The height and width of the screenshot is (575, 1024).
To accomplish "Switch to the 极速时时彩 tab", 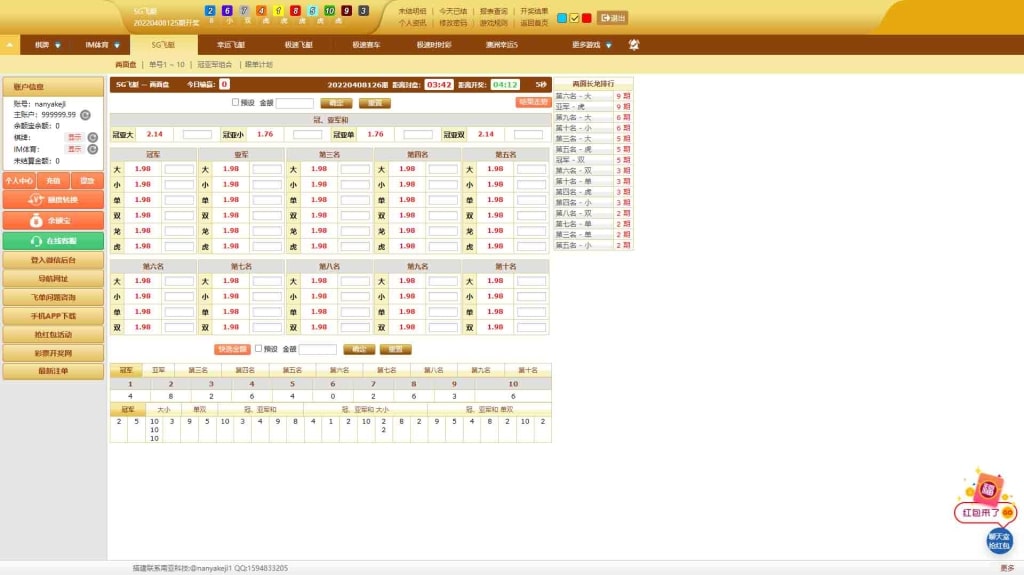I will 434,44.
